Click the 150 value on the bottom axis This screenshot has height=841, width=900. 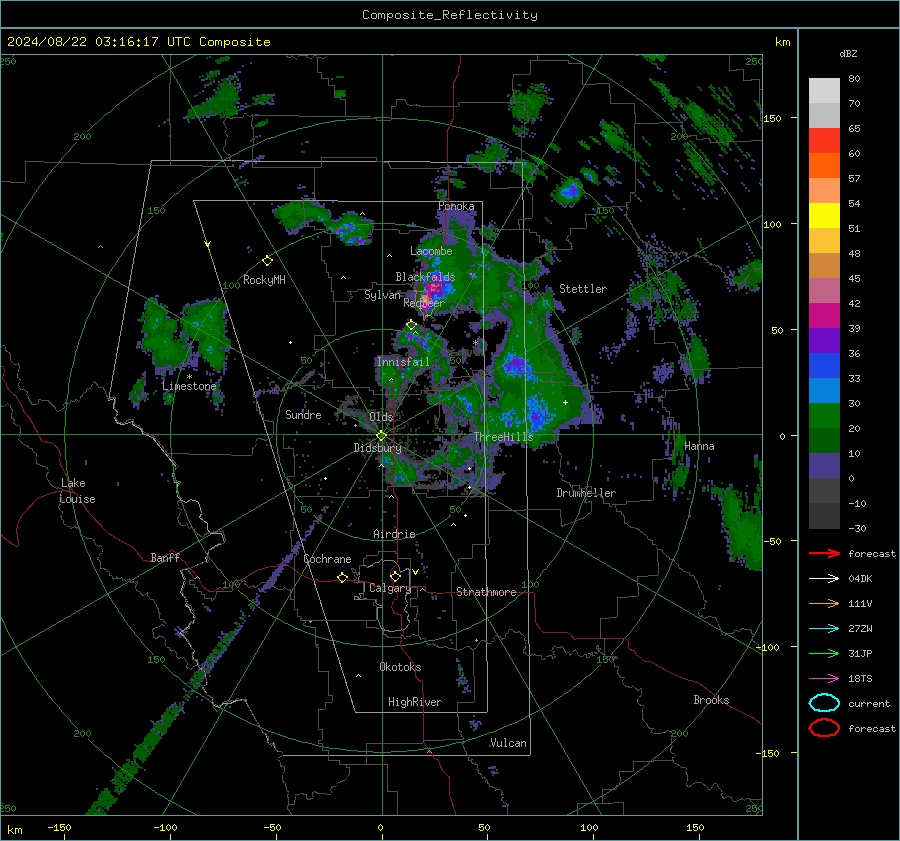point(695,828)
